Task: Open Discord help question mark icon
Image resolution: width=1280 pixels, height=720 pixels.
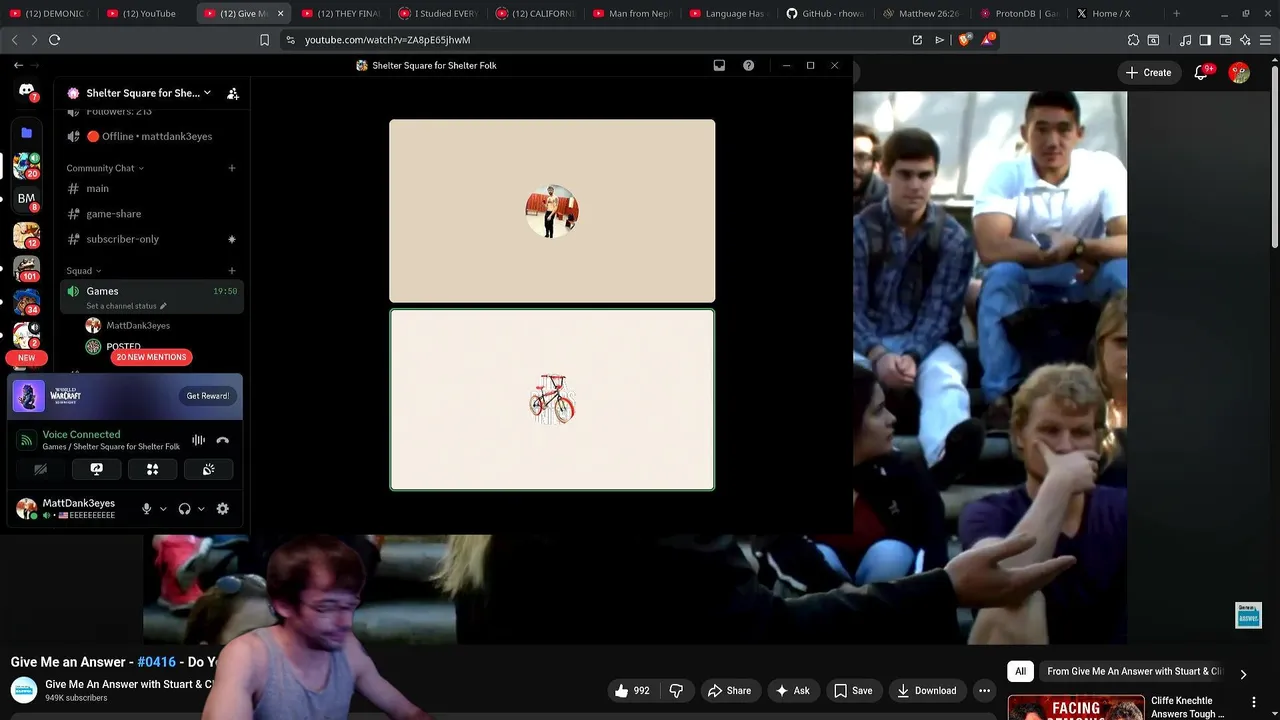Action: pyautogui.click(x=748, y=65)
